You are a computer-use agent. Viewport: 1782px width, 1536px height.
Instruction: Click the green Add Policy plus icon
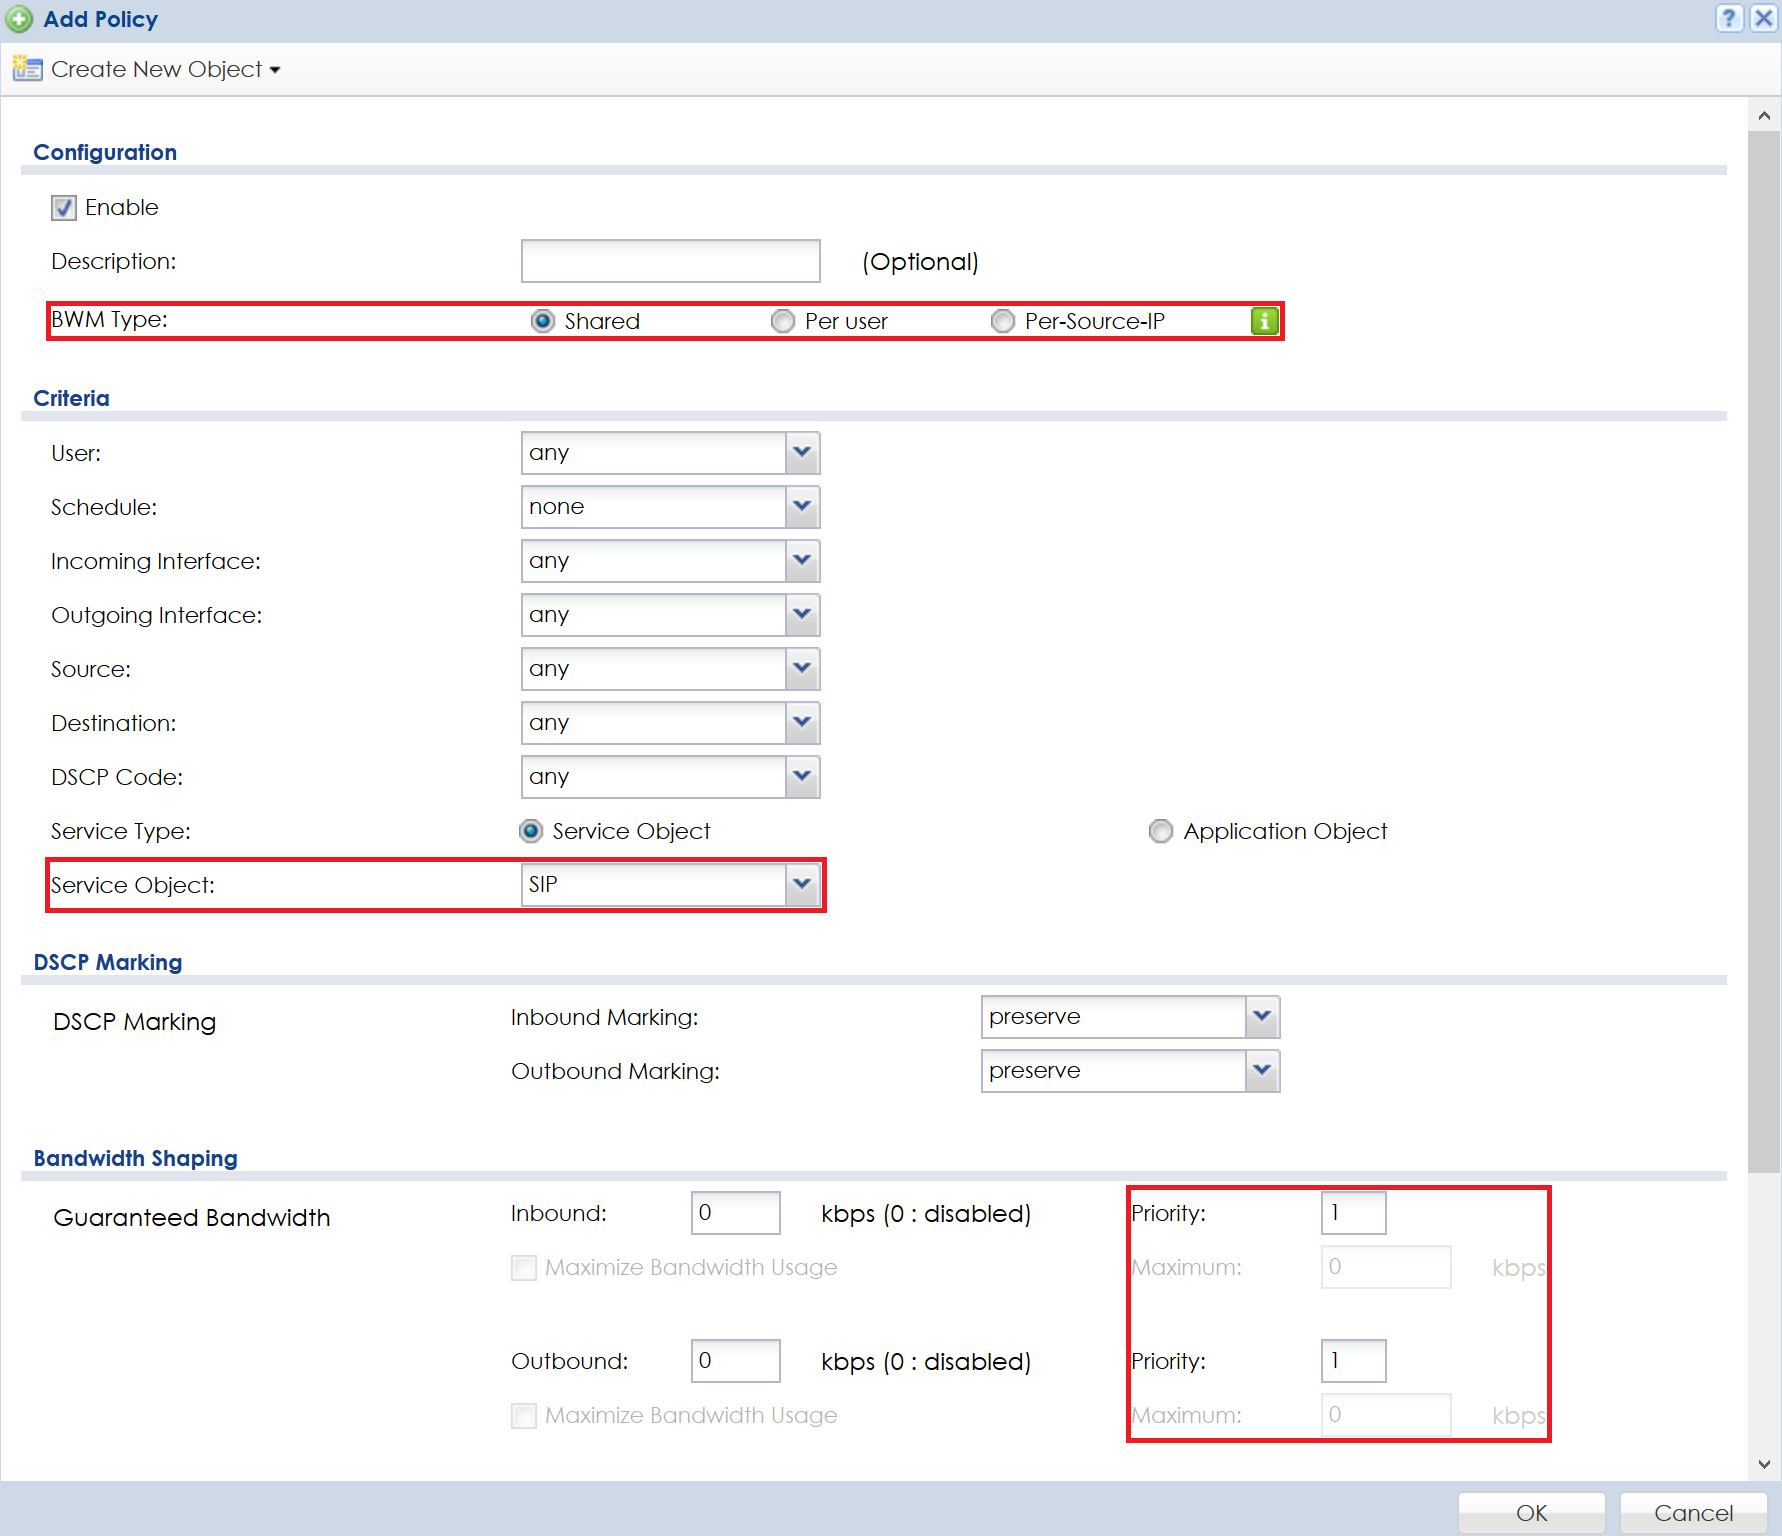pyautogui.click(x=19, y=19)
